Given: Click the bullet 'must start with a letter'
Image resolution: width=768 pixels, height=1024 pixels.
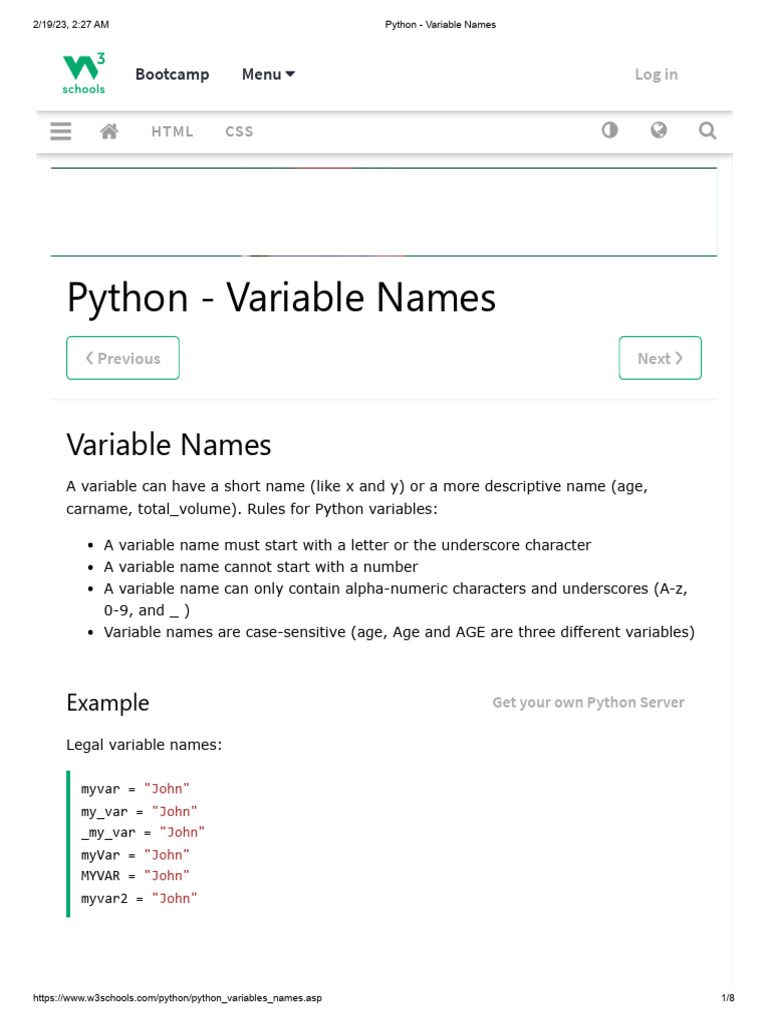Looking at the screenshot, I should coord(347,545).
